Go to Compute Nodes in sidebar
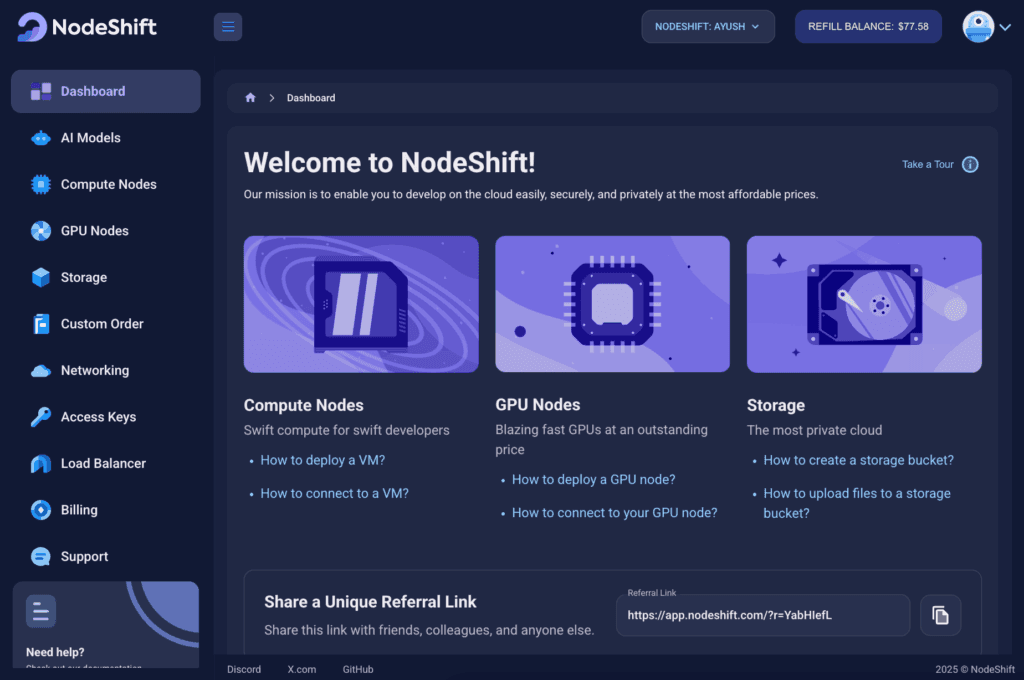The height and width of the screenshot is (680, 1024). click(106, 184)
